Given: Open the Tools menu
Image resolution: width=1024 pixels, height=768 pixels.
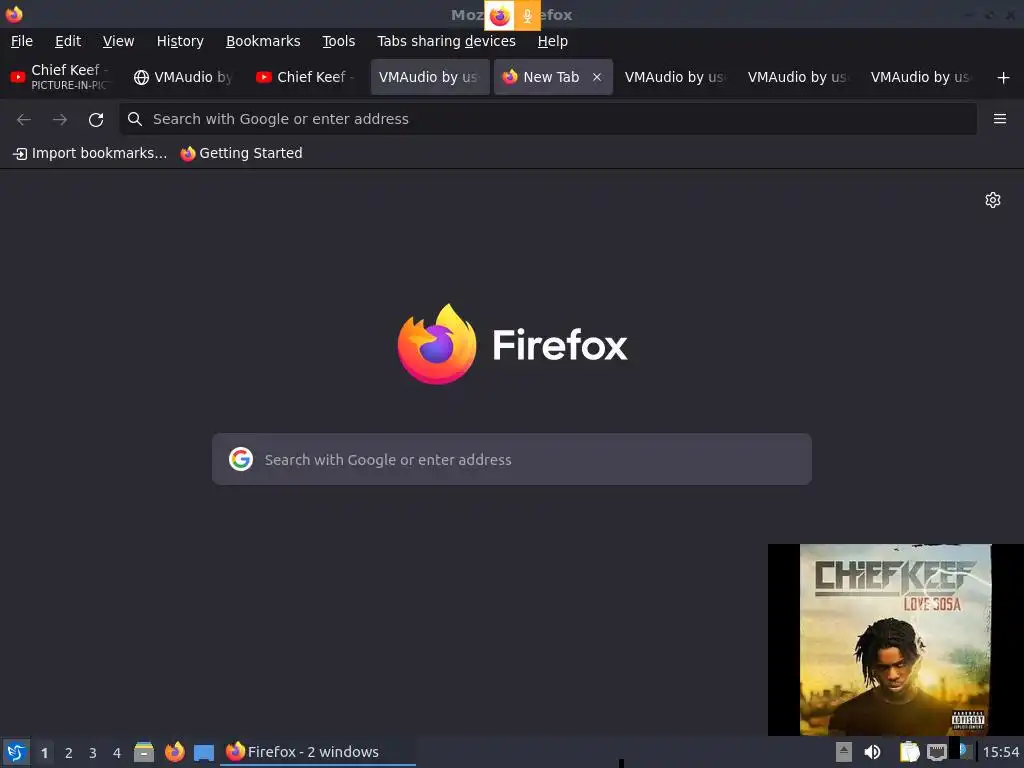Looking at the screenshot, I should (338, 41).
